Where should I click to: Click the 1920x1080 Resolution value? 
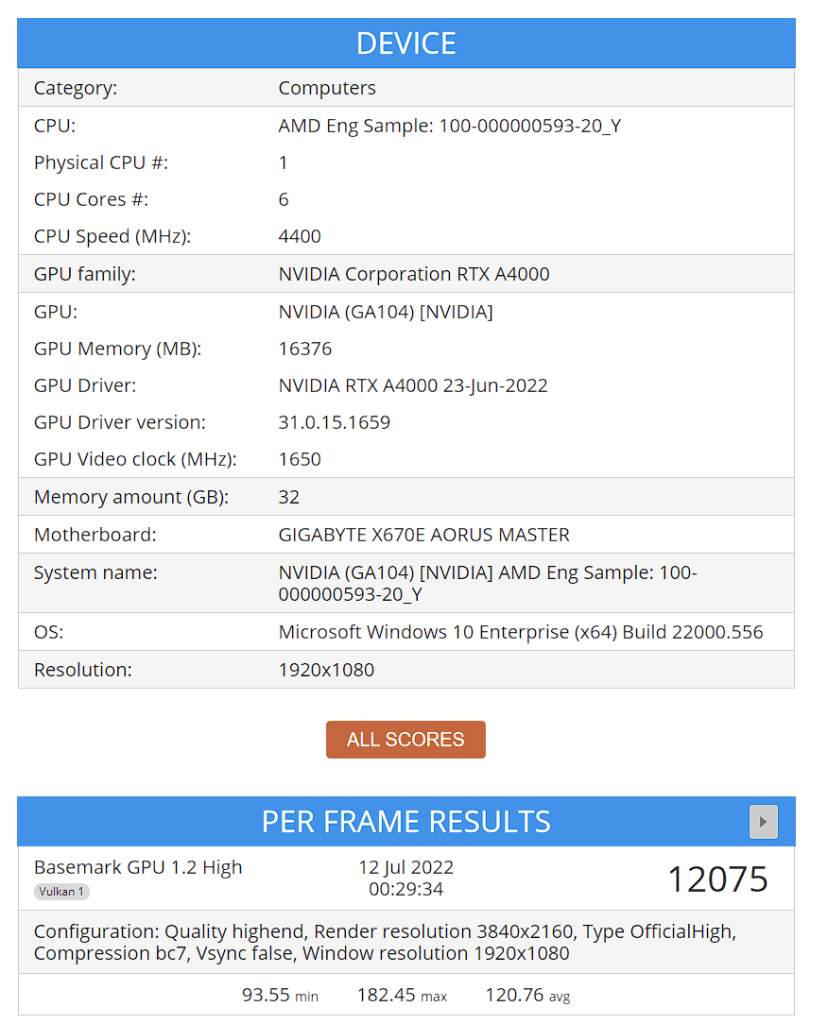tap(326, 670)
